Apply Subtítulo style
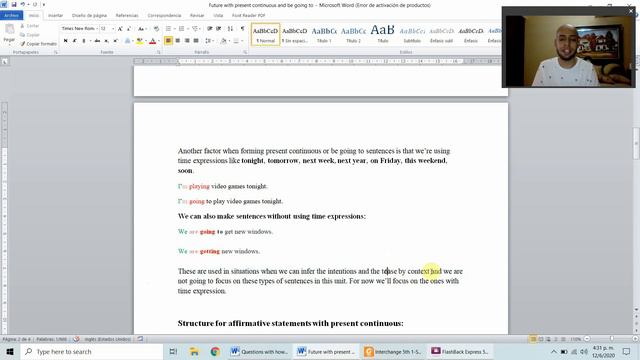The width and height of the screenshot is (640, 360). pos(412,34)
